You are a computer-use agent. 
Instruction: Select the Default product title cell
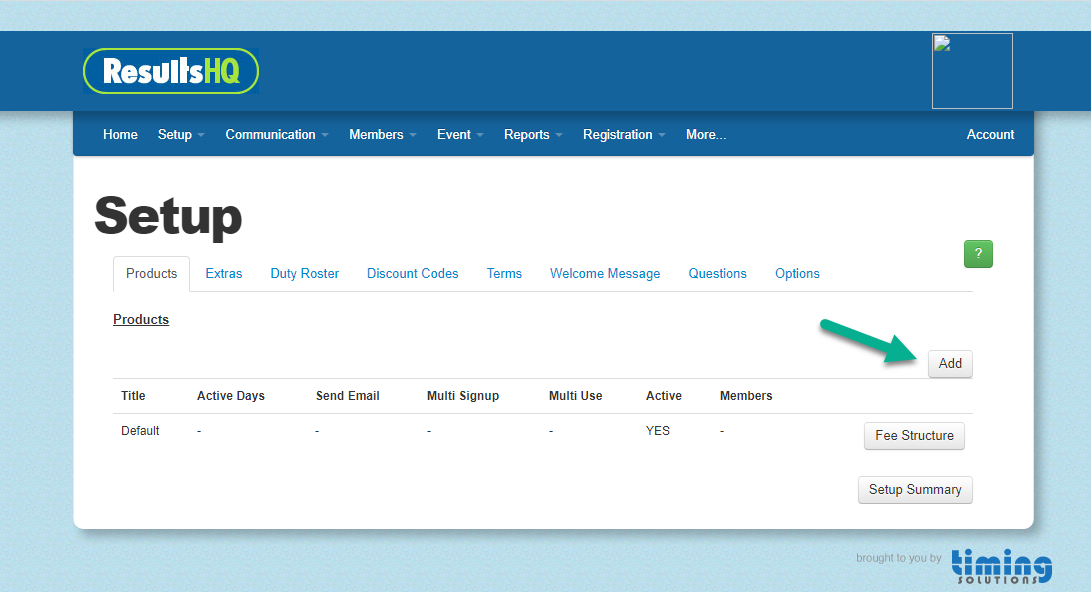[141, 431]
